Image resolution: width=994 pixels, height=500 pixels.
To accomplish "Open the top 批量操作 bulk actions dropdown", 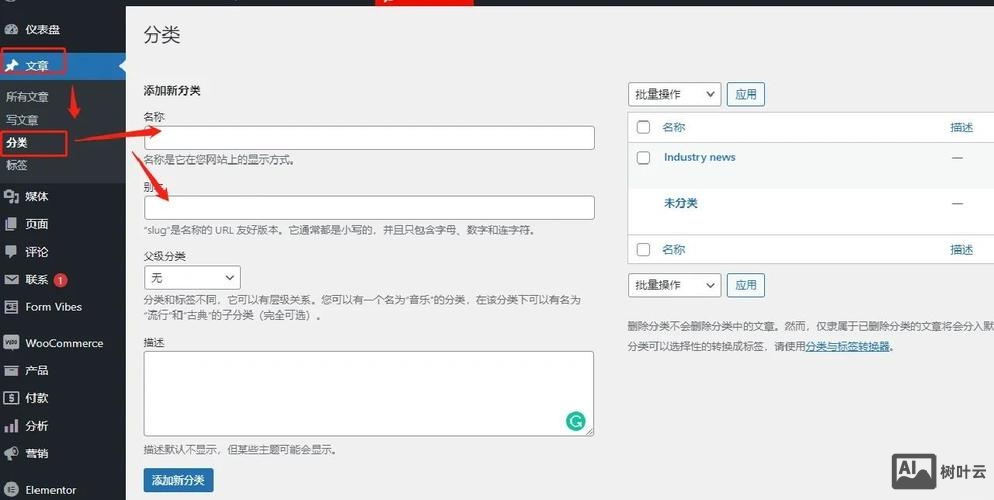I will point(674,94).
